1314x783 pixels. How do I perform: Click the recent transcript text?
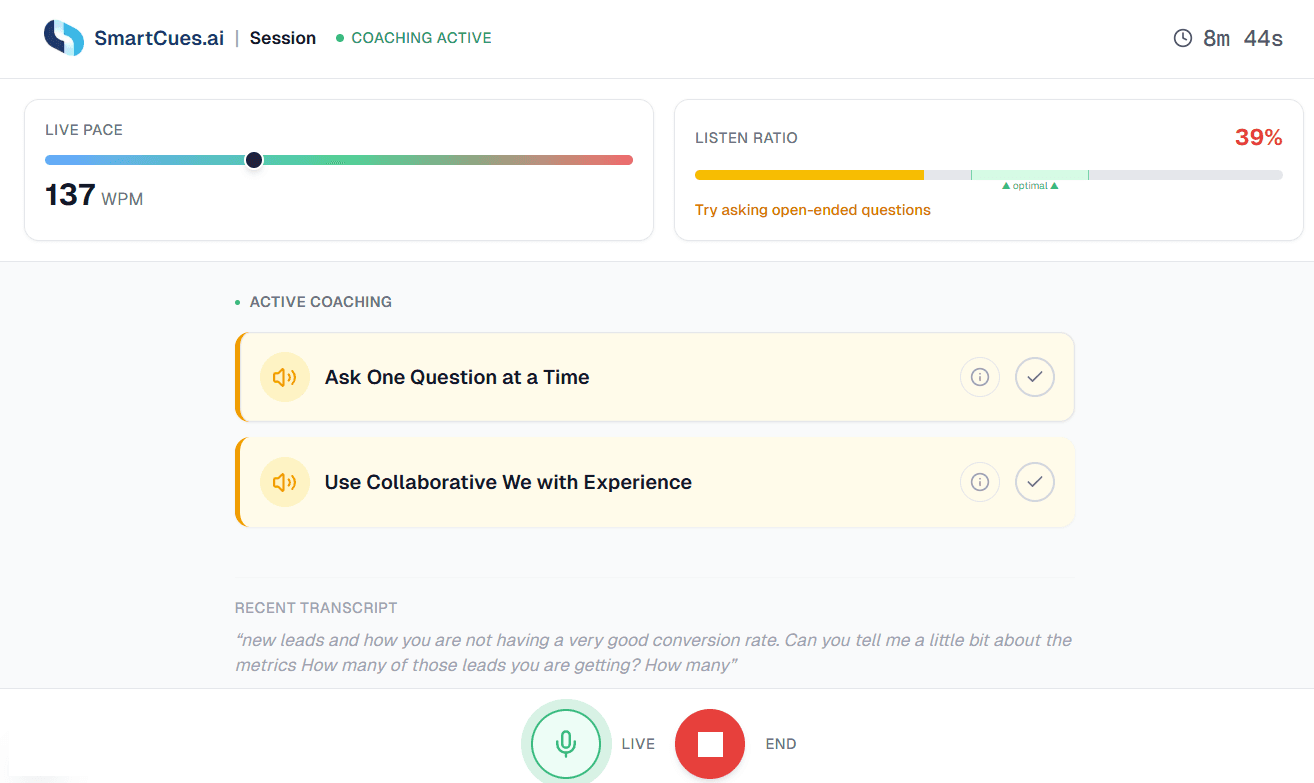tap(650, 651)
